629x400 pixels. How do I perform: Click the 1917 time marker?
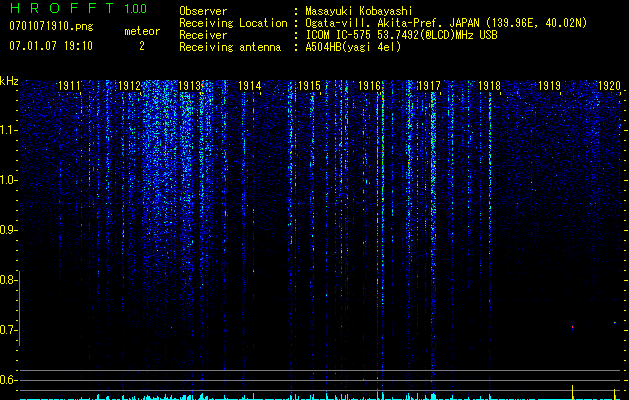429,86
